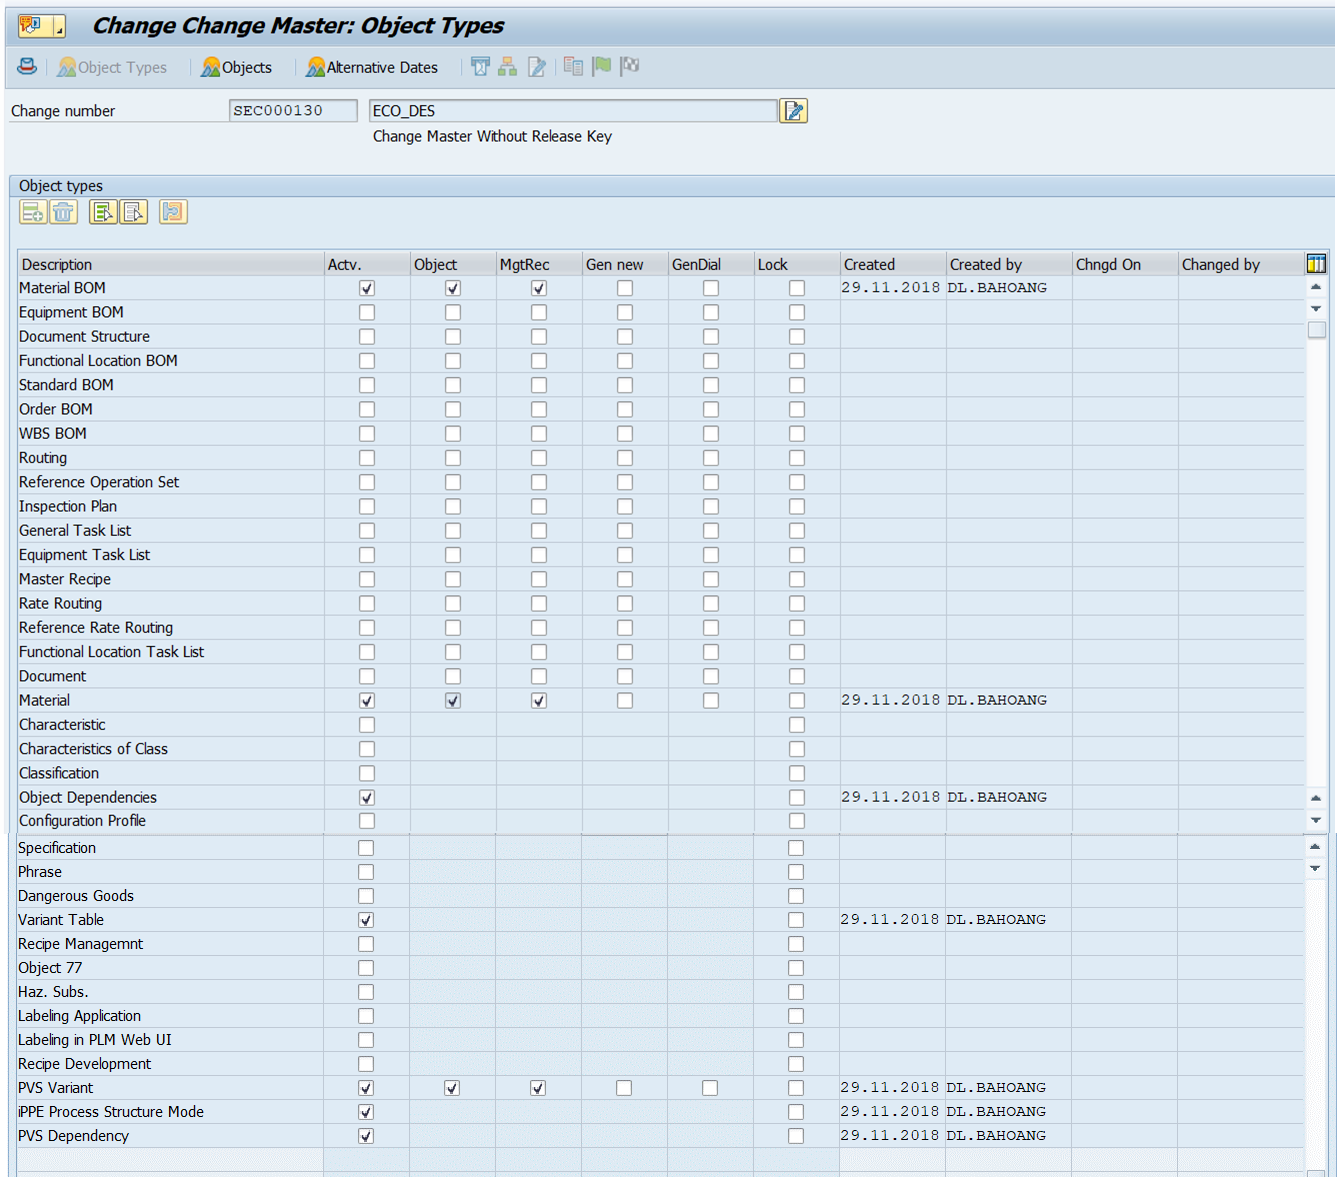Click upper table scroll down arrow below the top arrow
The height and width of the screenshot is (1177, 1337).
coord(1316,309)
